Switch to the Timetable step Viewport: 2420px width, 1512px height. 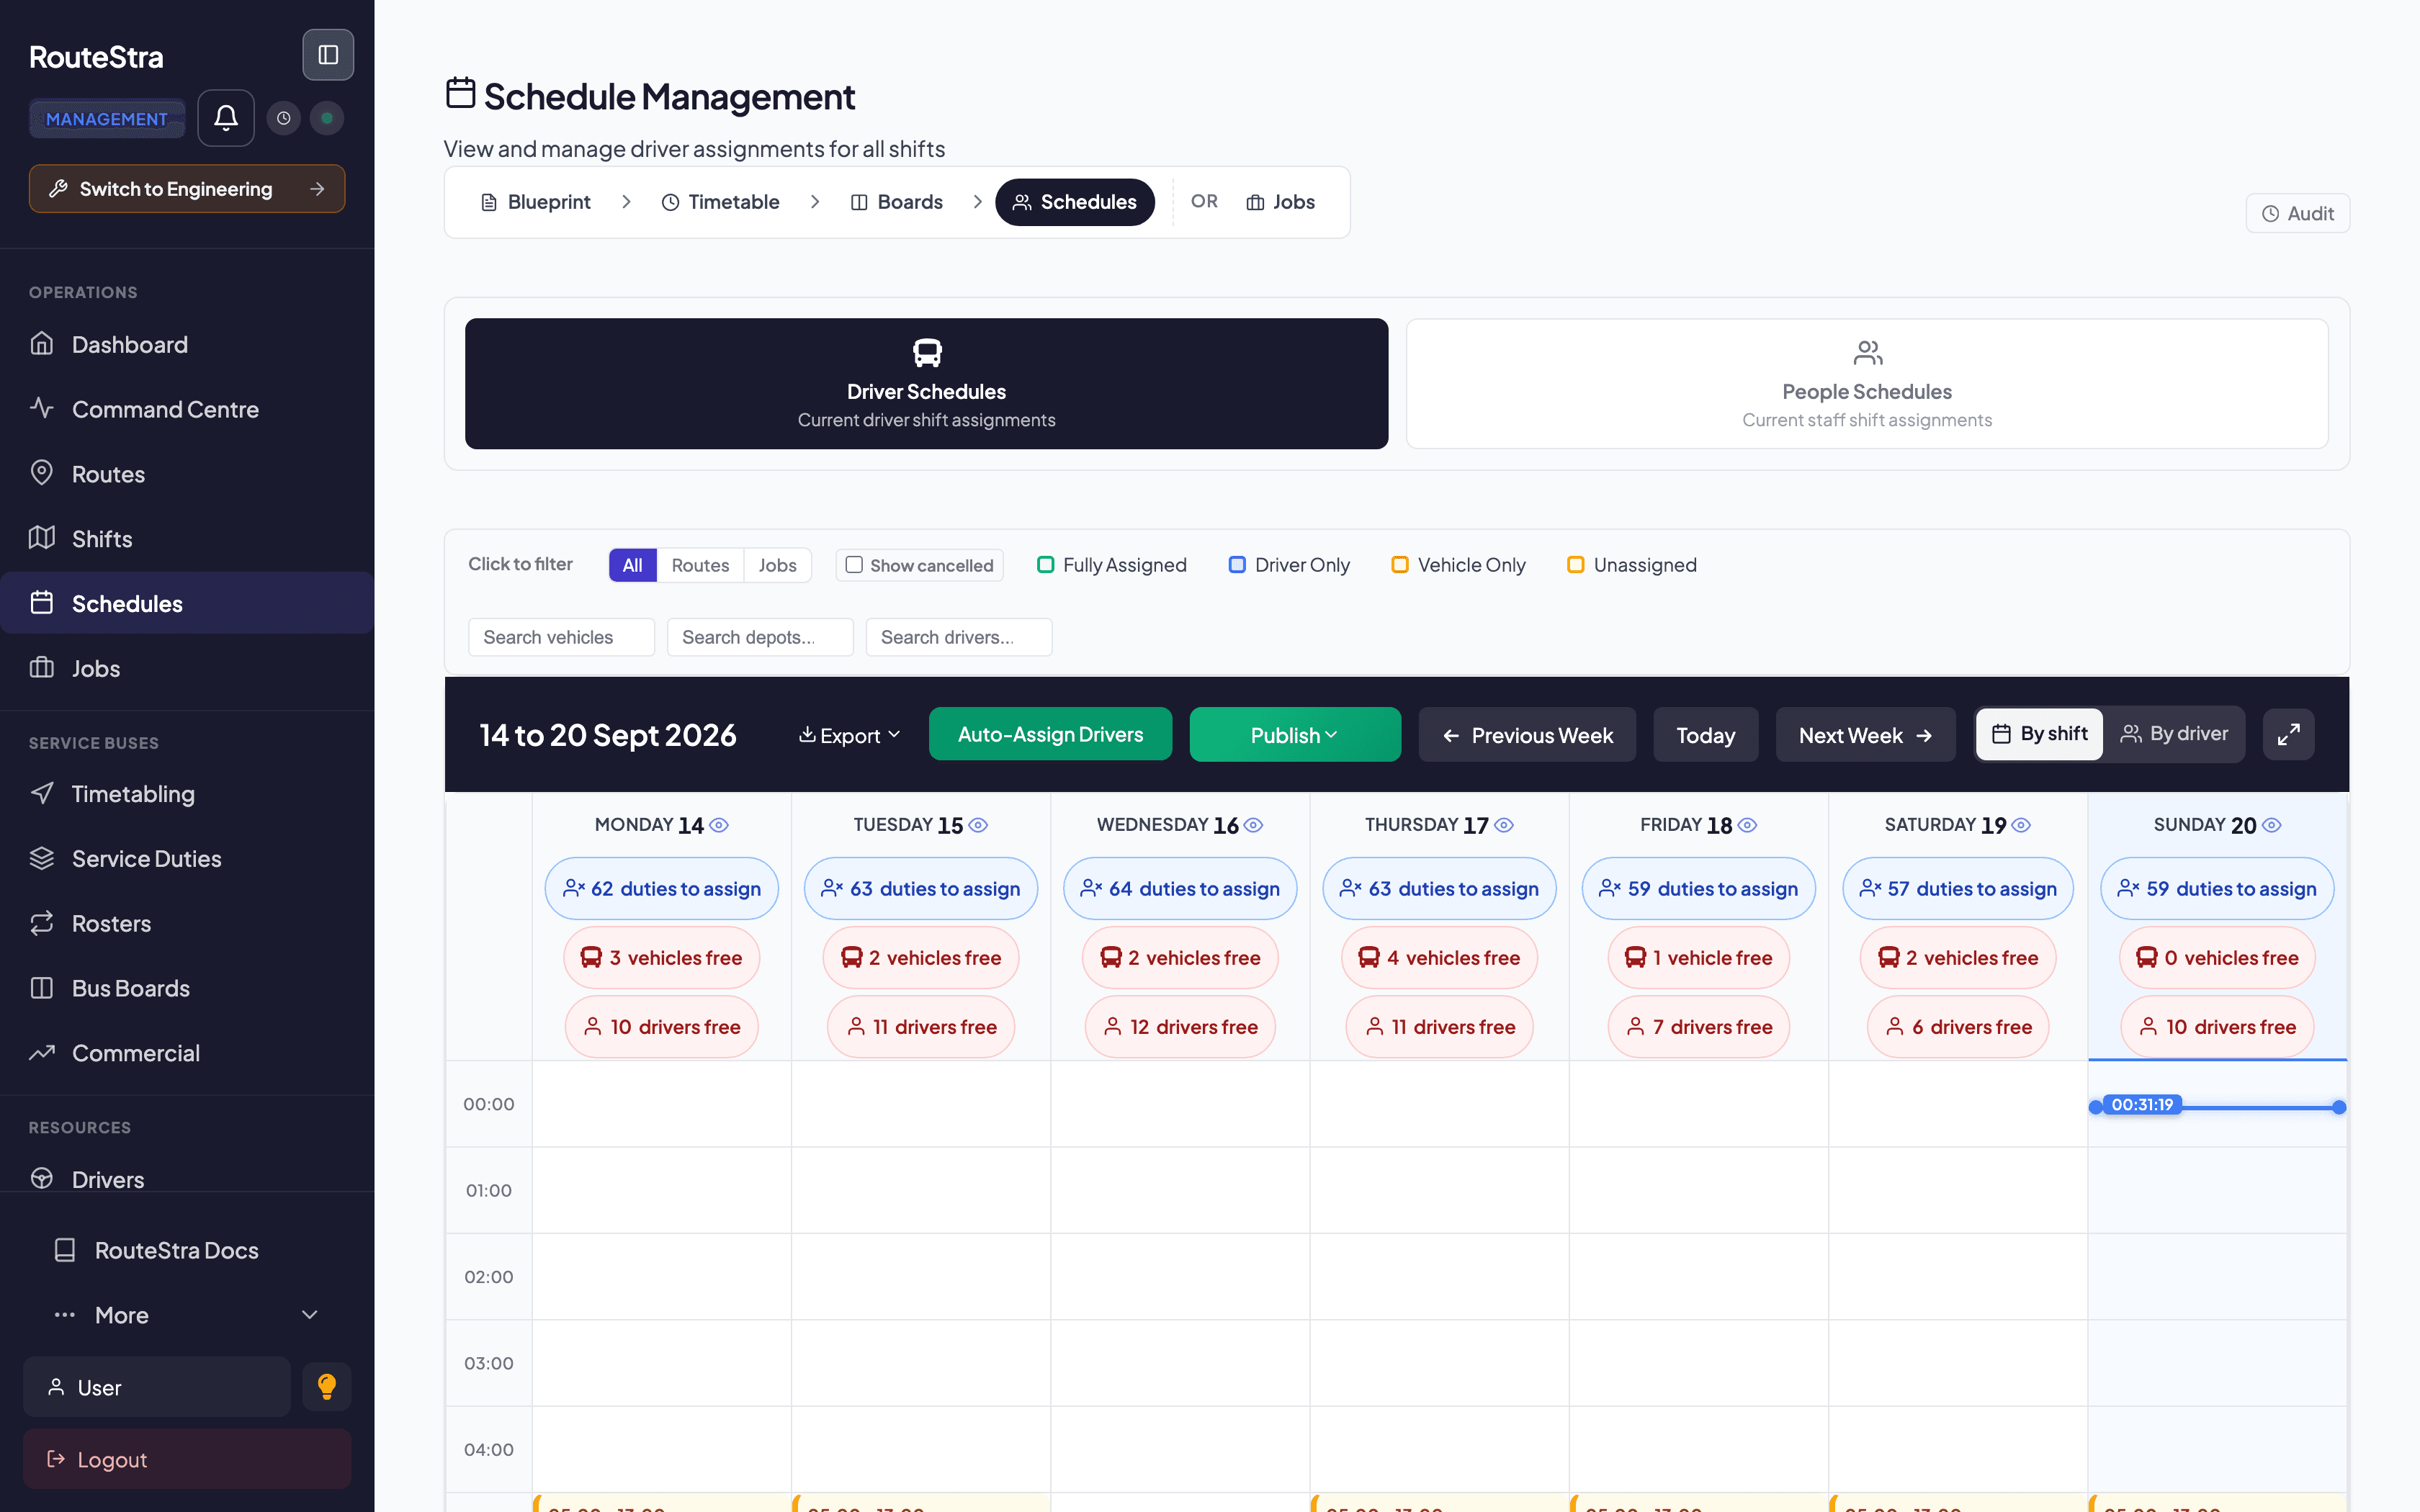720,202
